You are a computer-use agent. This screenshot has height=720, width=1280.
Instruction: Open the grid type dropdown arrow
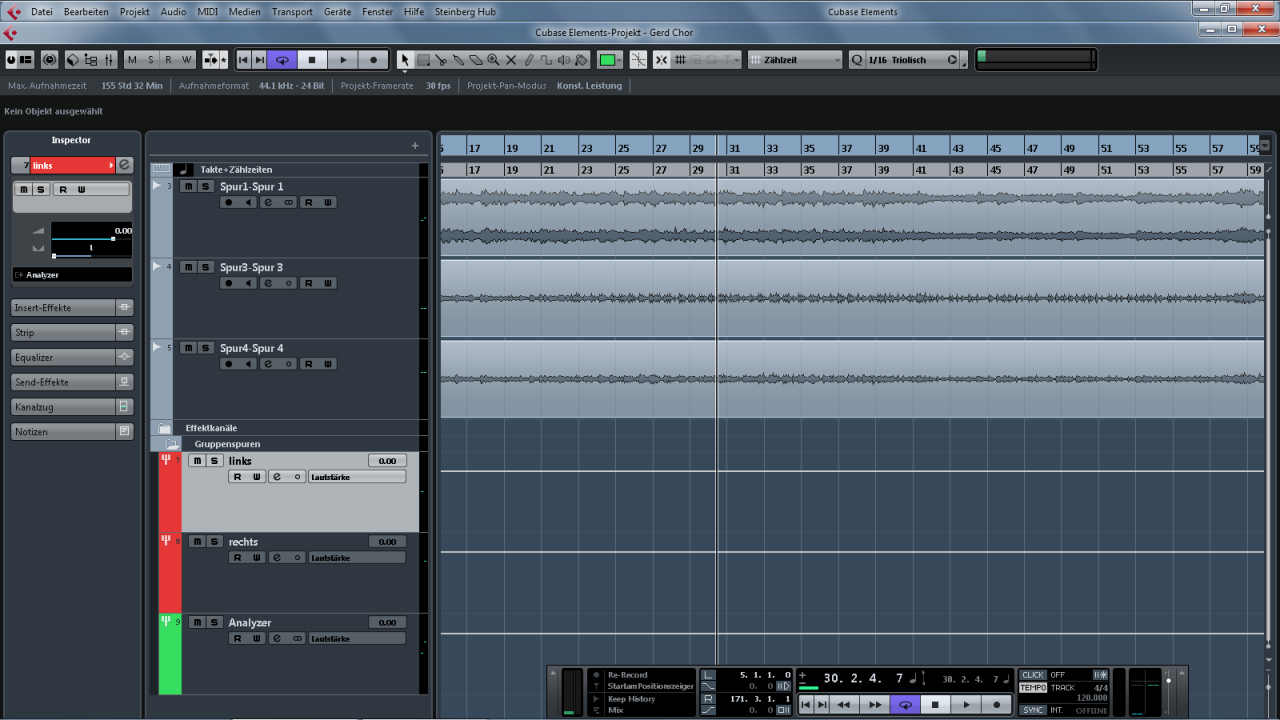pyautogui.click(x=737, y=60)
